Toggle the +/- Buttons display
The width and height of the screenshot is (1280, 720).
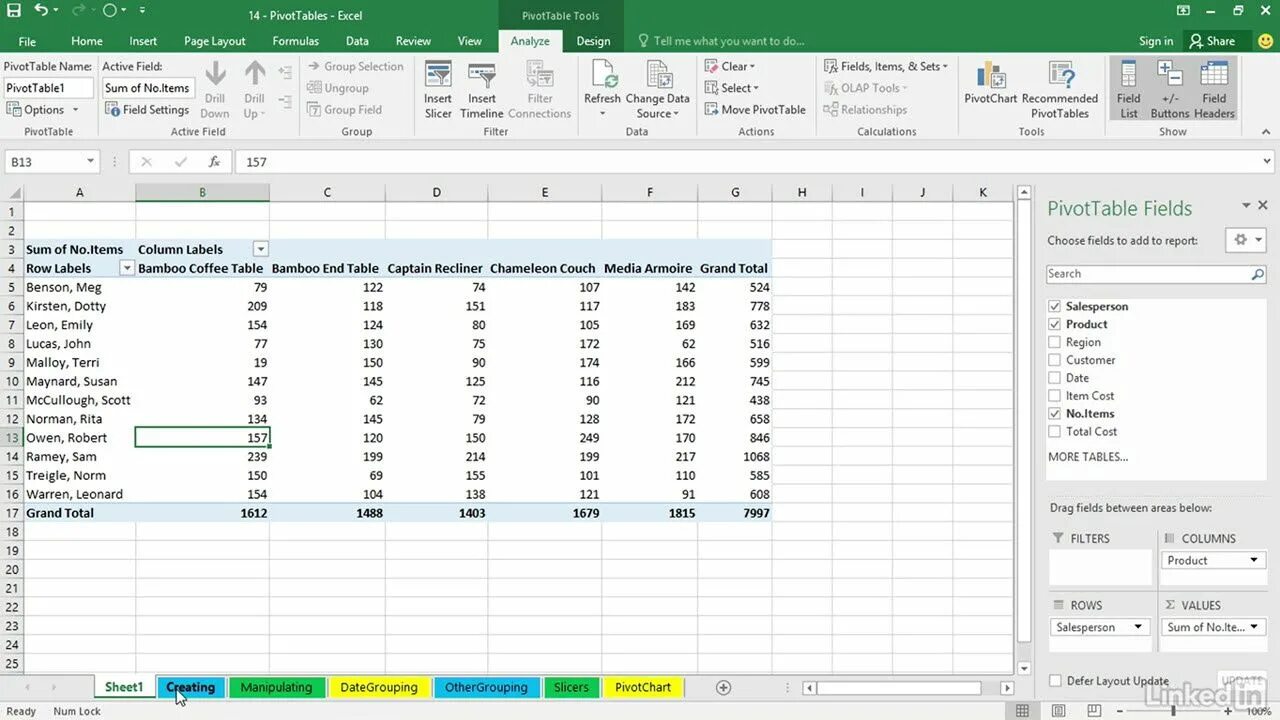(1169, 89)
